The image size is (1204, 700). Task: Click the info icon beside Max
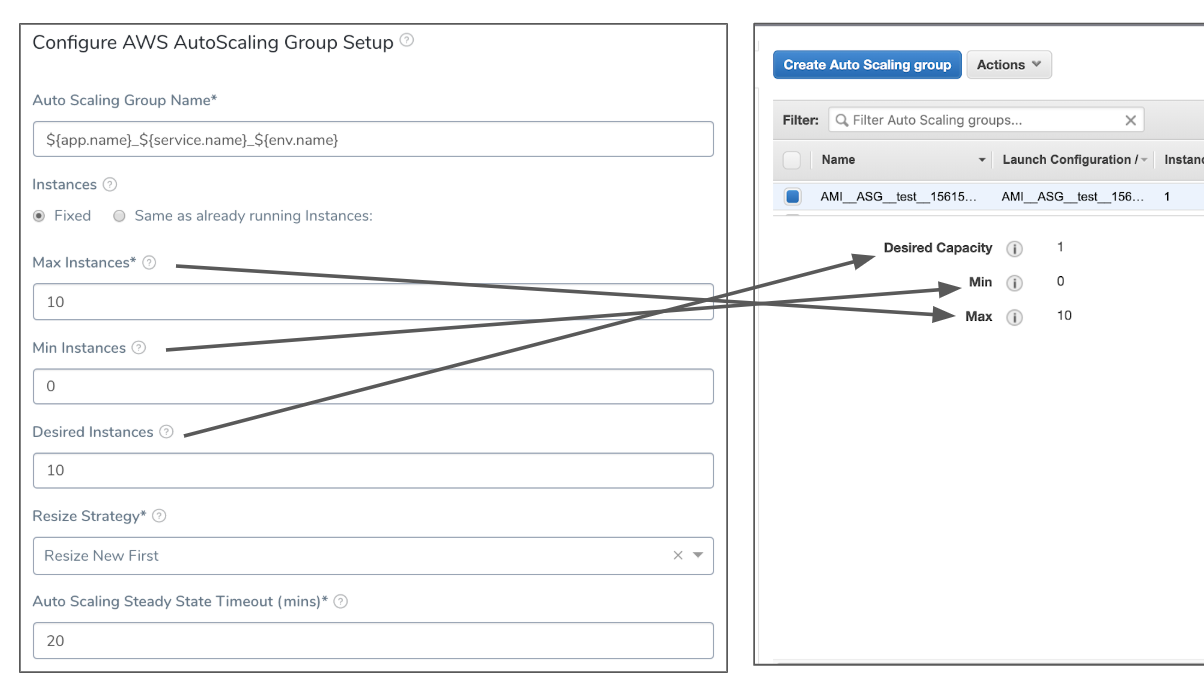[x=1014, y=318]
